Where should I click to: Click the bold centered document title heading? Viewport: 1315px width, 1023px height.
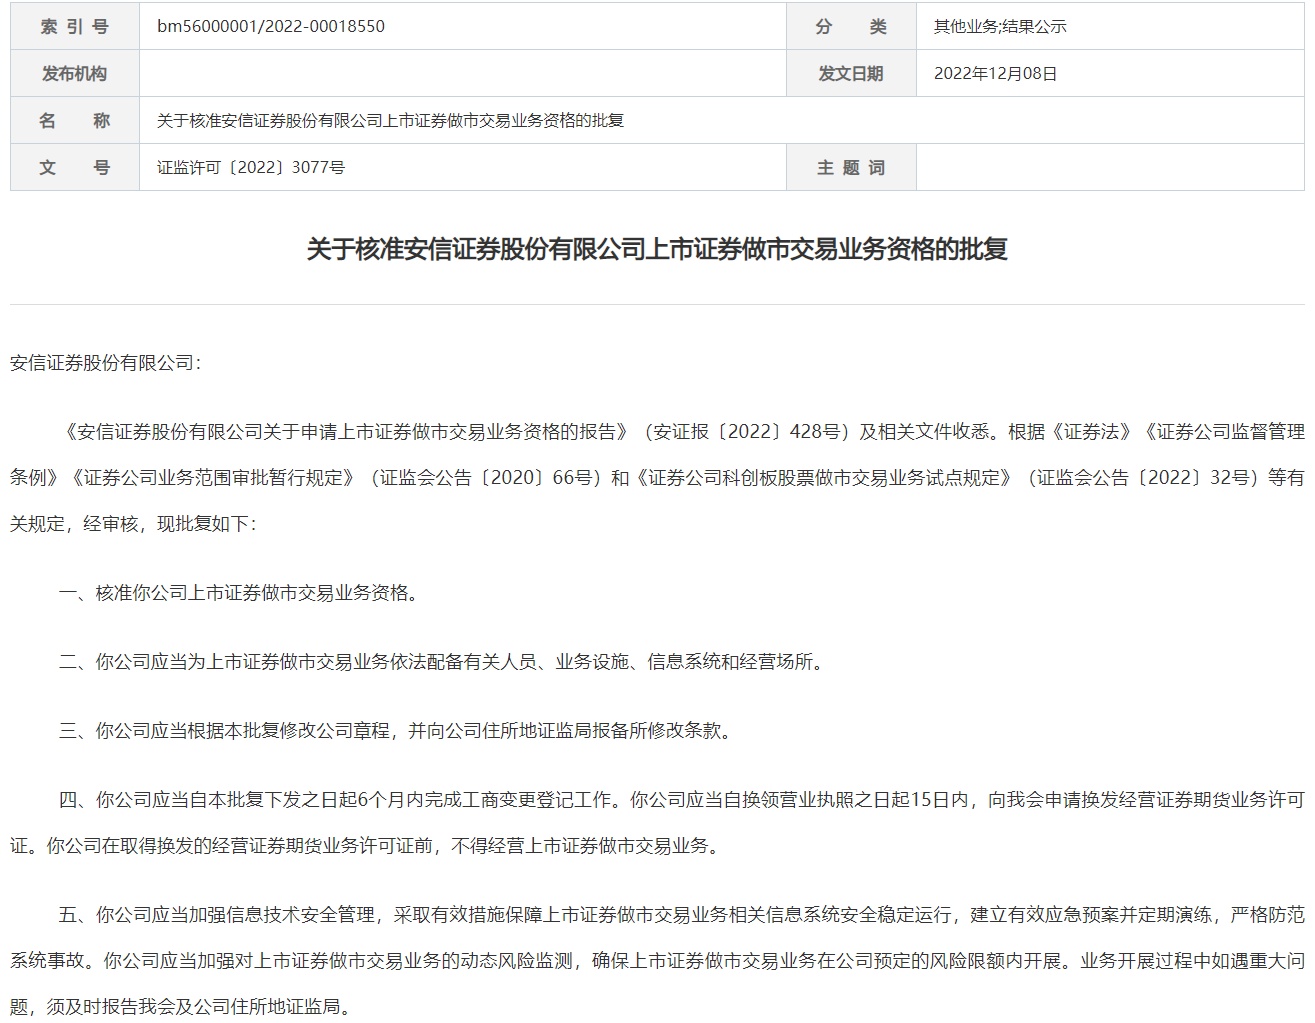point(657,249)
